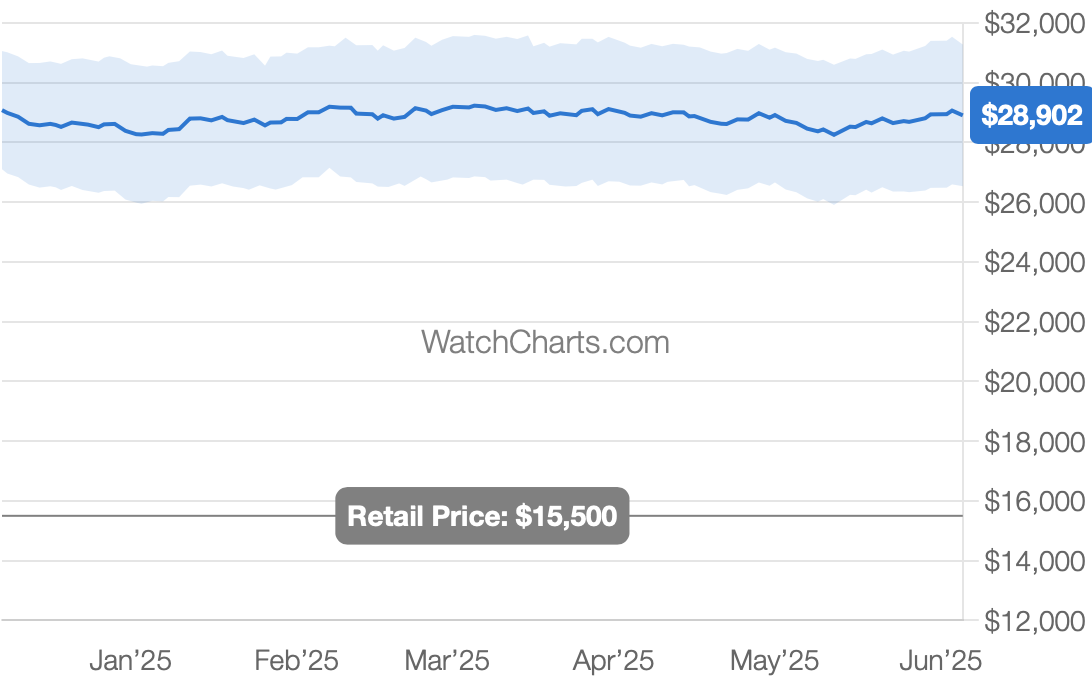1092x682 pixels.
Task: Pick the Mar'25 date axis label
Action: [x=447, y=661]
